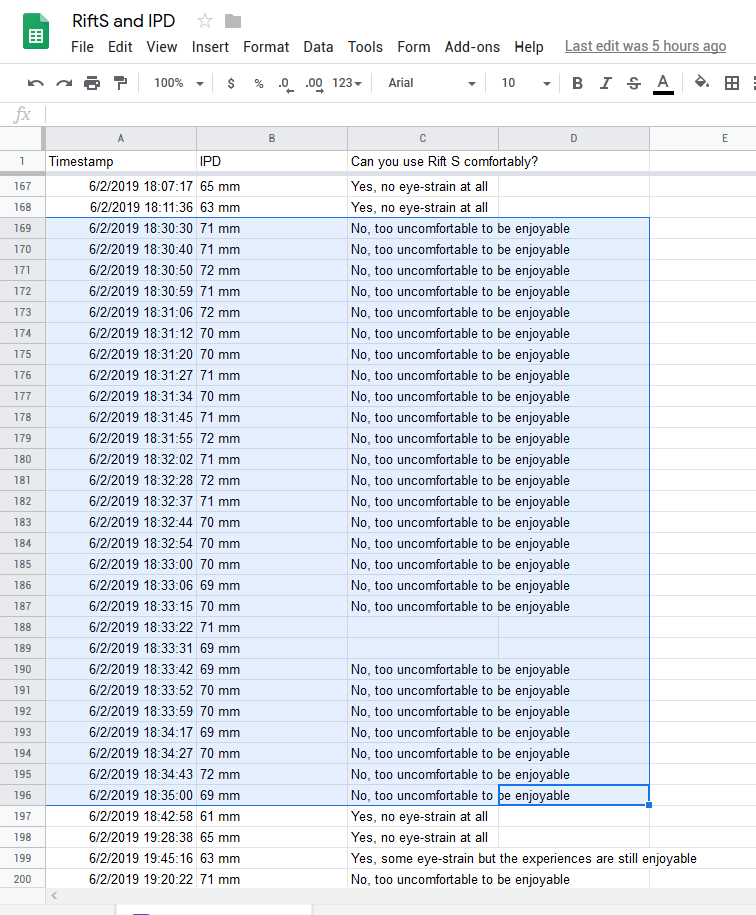Screen dimensions: 756x915
Task: Open the Arial font dropdown
Action: coord(432,83)
